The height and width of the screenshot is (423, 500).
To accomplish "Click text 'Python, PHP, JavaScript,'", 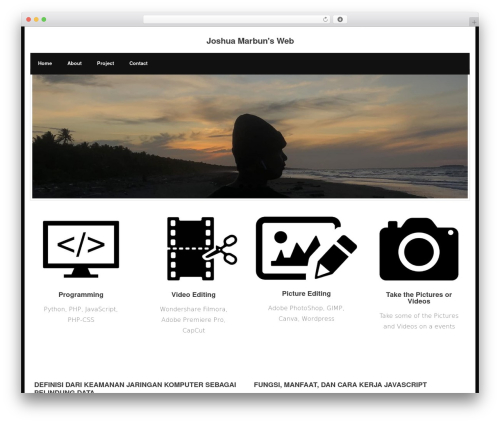I will [x=81, y=309].
